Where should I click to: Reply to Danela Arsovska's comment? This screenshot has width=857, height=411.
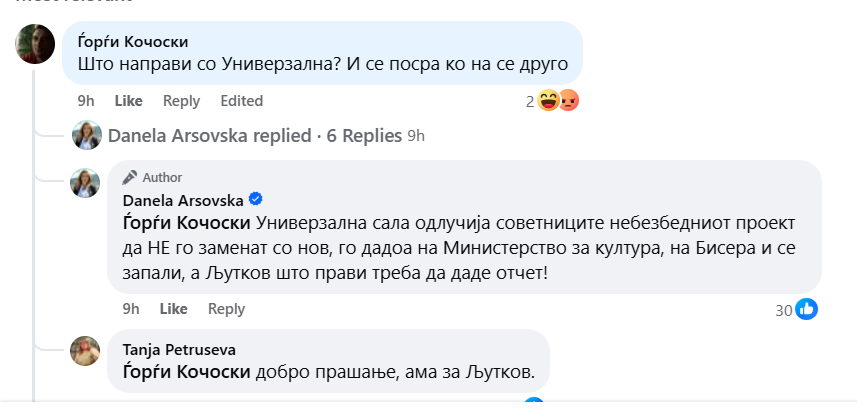(226, 309)
